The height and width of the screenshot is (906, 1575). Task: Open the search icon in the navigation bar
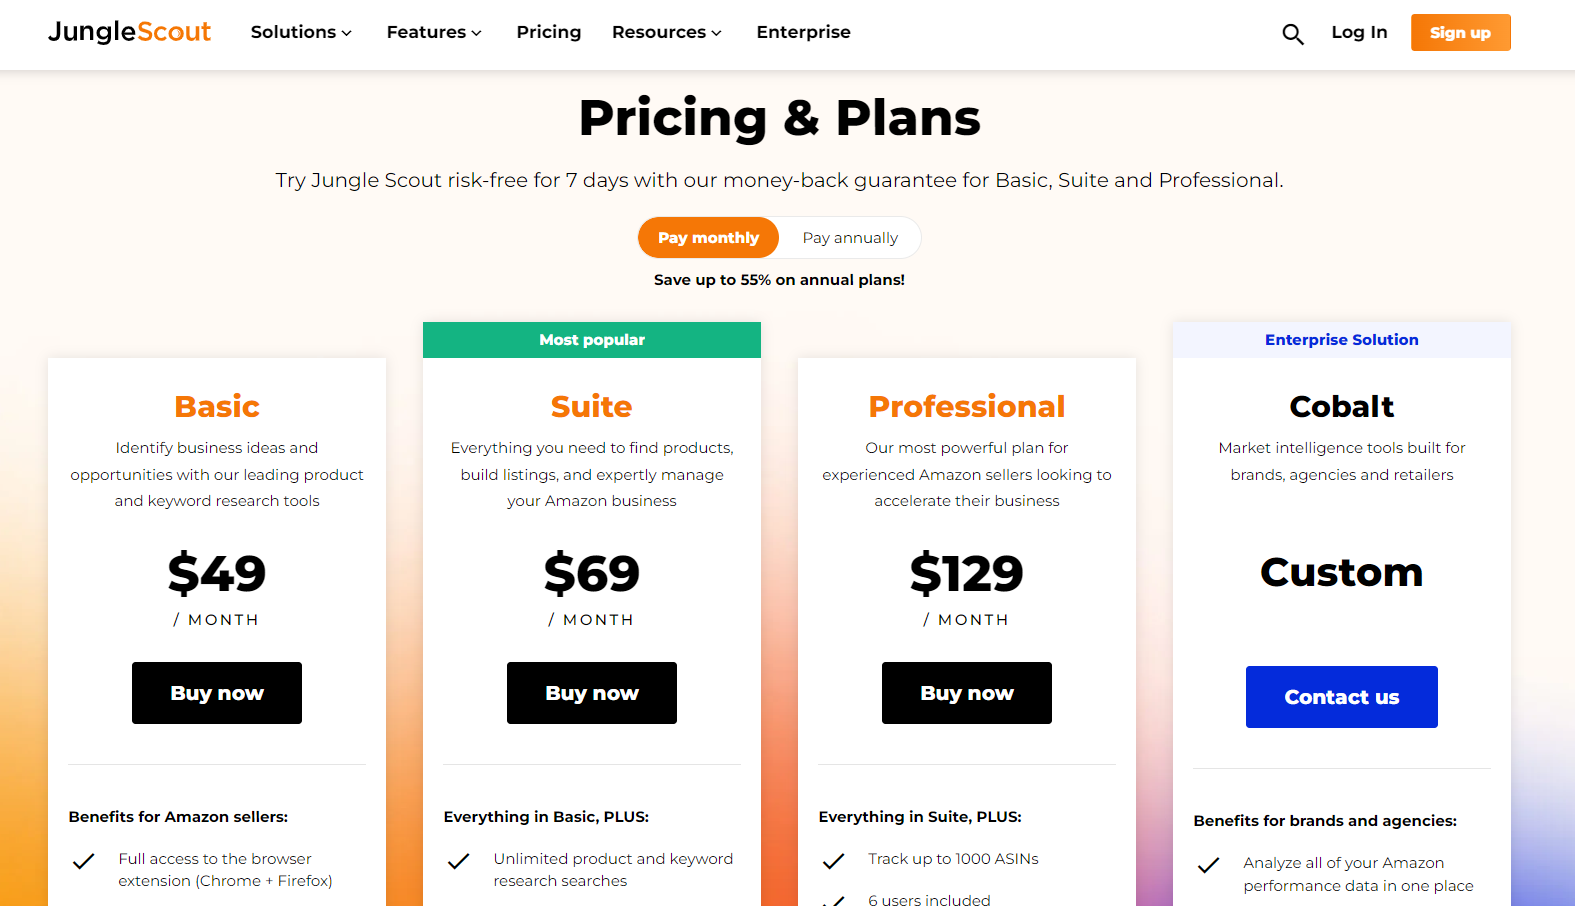tap(1293, 33)
